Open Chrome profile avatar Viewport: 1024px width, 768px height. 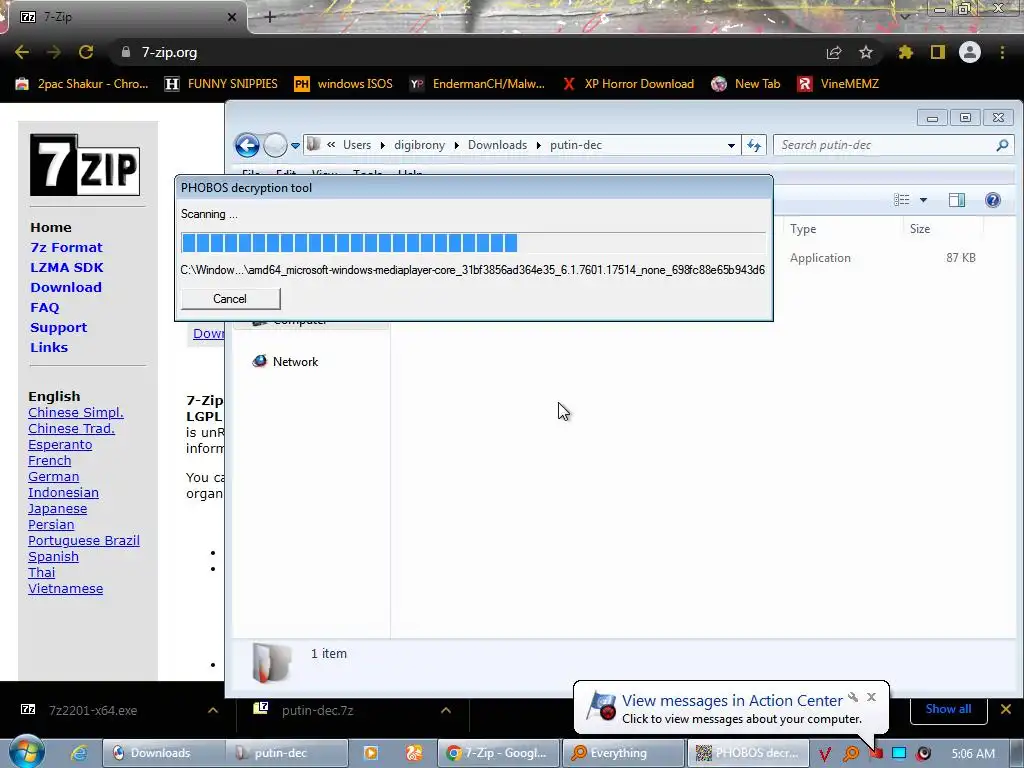[970, 52]
